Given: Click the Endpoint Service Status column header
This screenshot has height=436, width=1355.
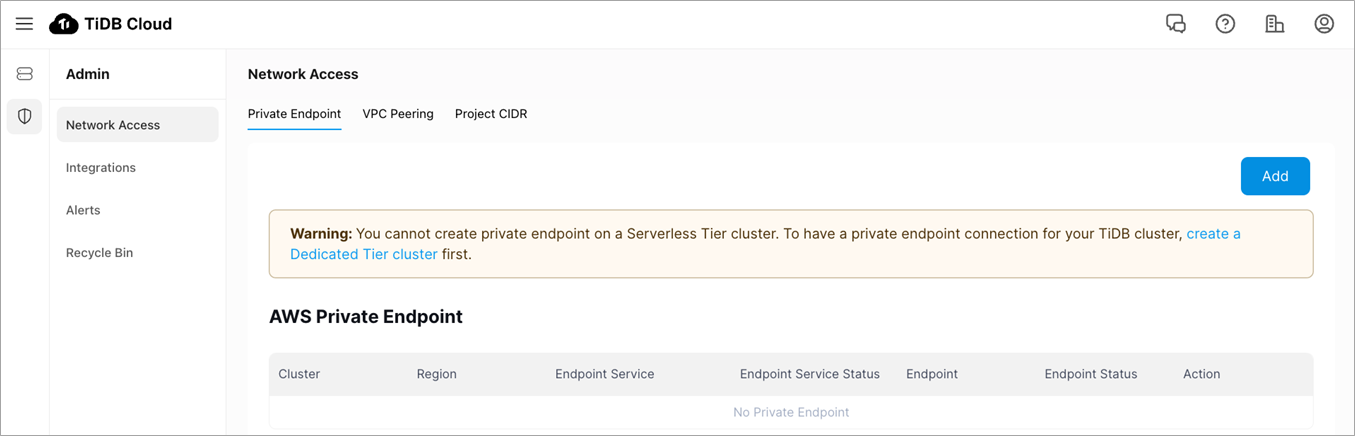Looking at the screenshot, I should (809, 374).
